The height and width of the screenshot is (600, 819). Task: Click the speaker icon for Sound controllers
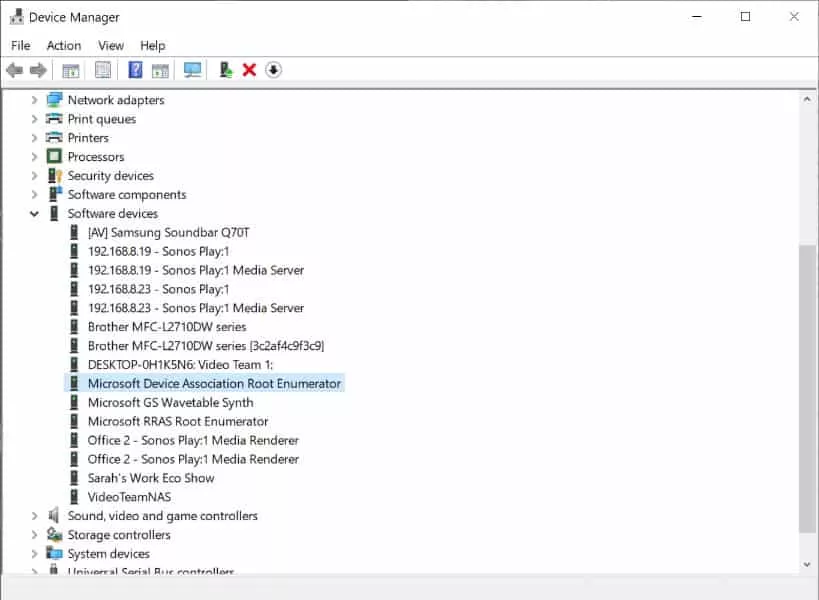(x=54, y=516)
